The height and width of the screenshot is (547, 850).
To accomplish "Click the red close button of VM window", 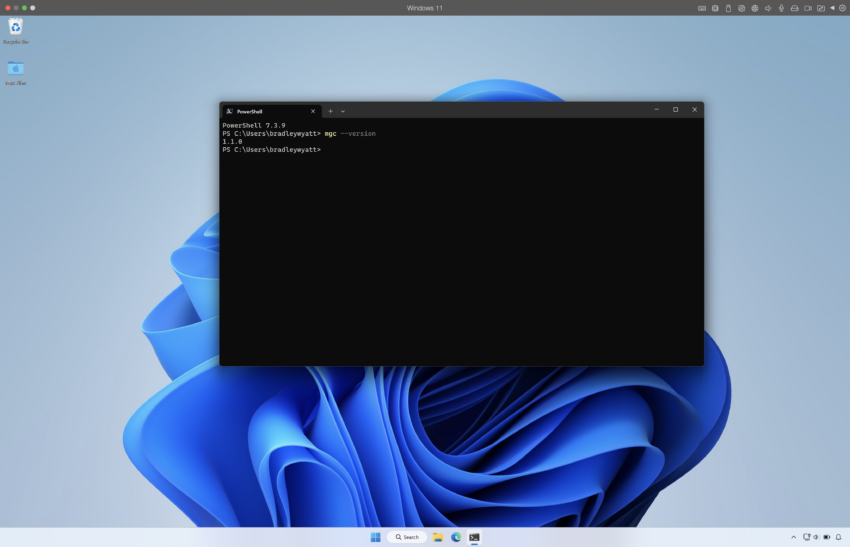I will tap(8, 8).
